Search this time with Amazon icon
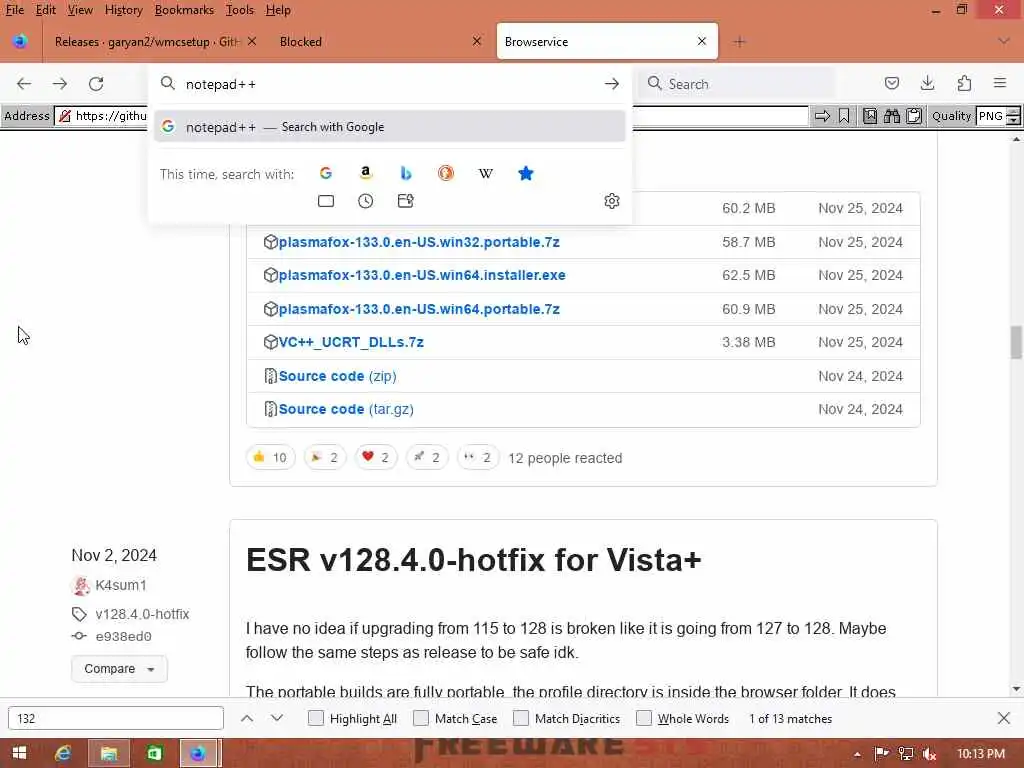Image resolution: width=1024 pixels, height=768 pixels. 366,173
